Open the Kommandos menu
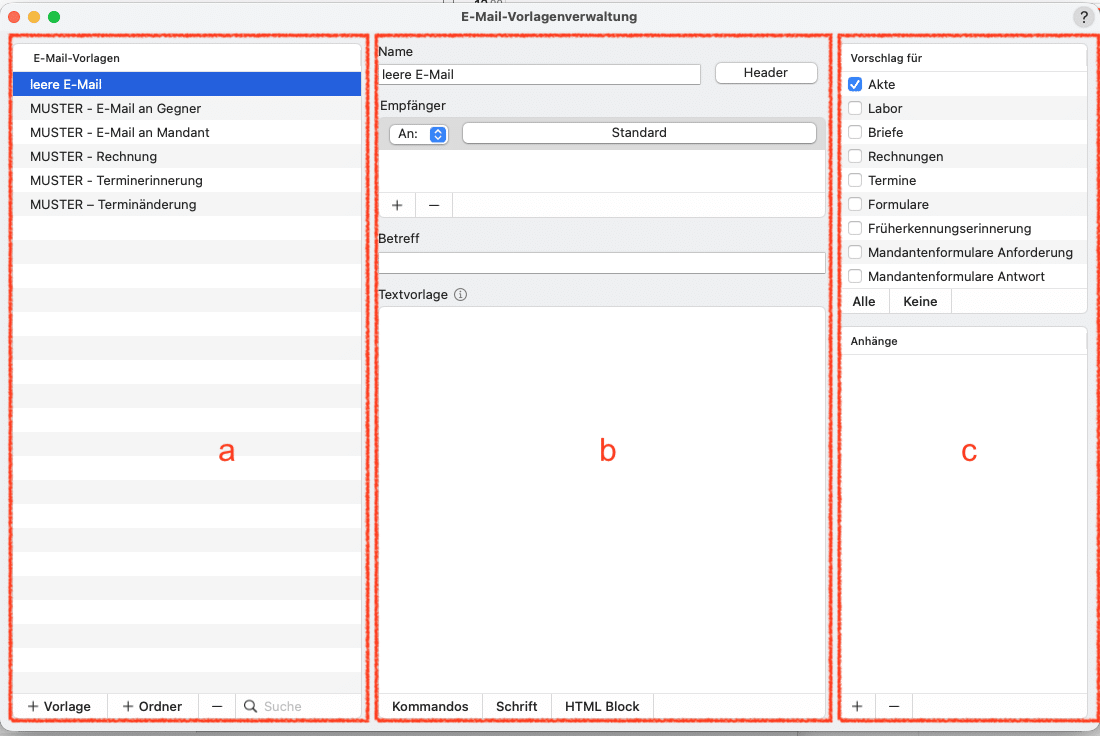1100x736 pixels. (430, 706)
